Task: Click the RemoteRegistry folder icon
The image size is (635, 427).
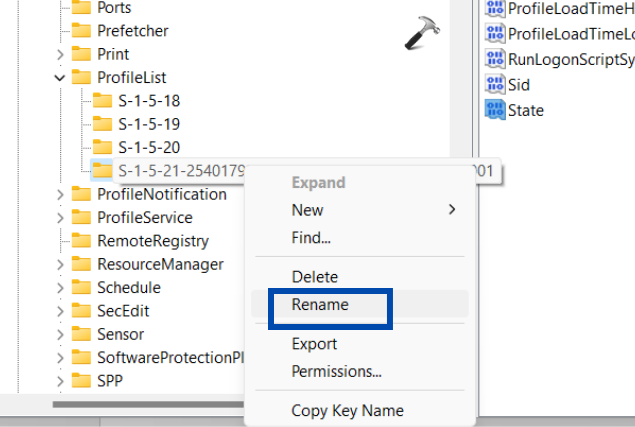Action: coord(81,241)
